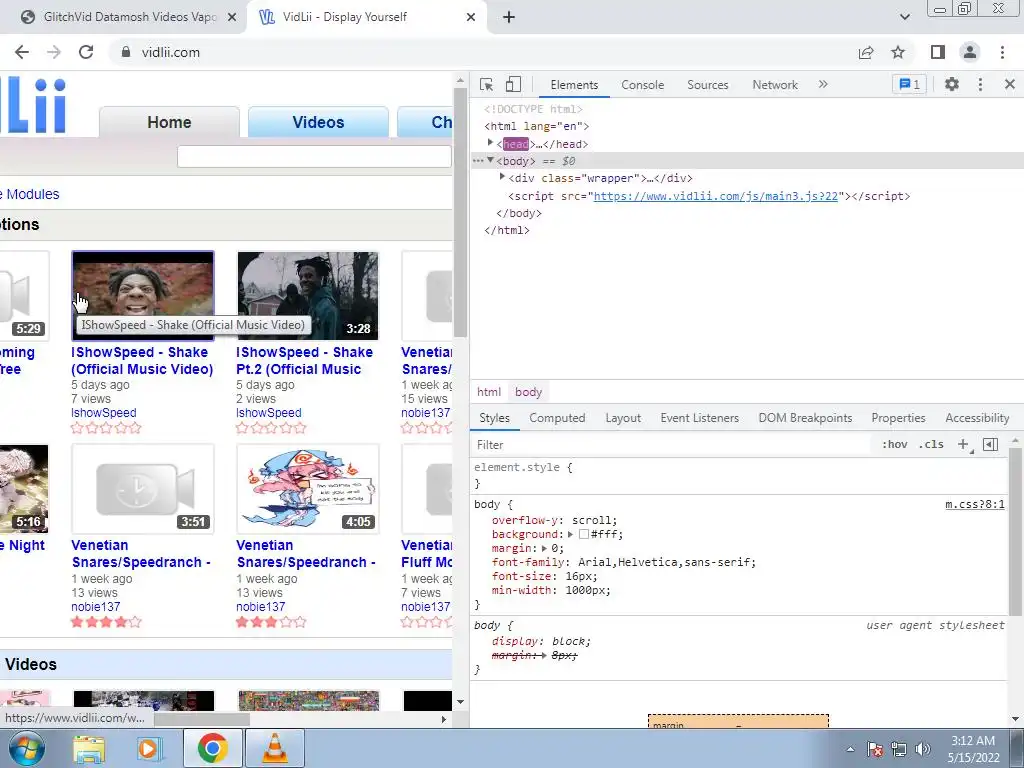Open the VidLii Home tab
The width and height of the screenshot is (1024, 768).
tap(169, 122)
